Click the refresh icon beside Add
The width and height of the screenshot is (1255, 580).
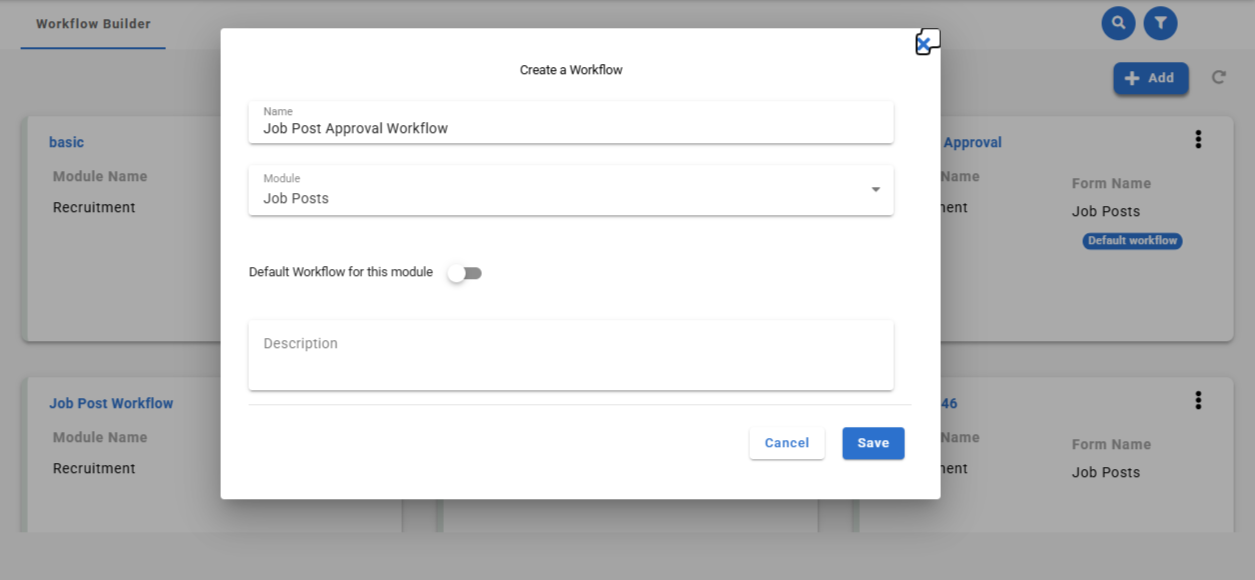click(x=1218, y=77)
